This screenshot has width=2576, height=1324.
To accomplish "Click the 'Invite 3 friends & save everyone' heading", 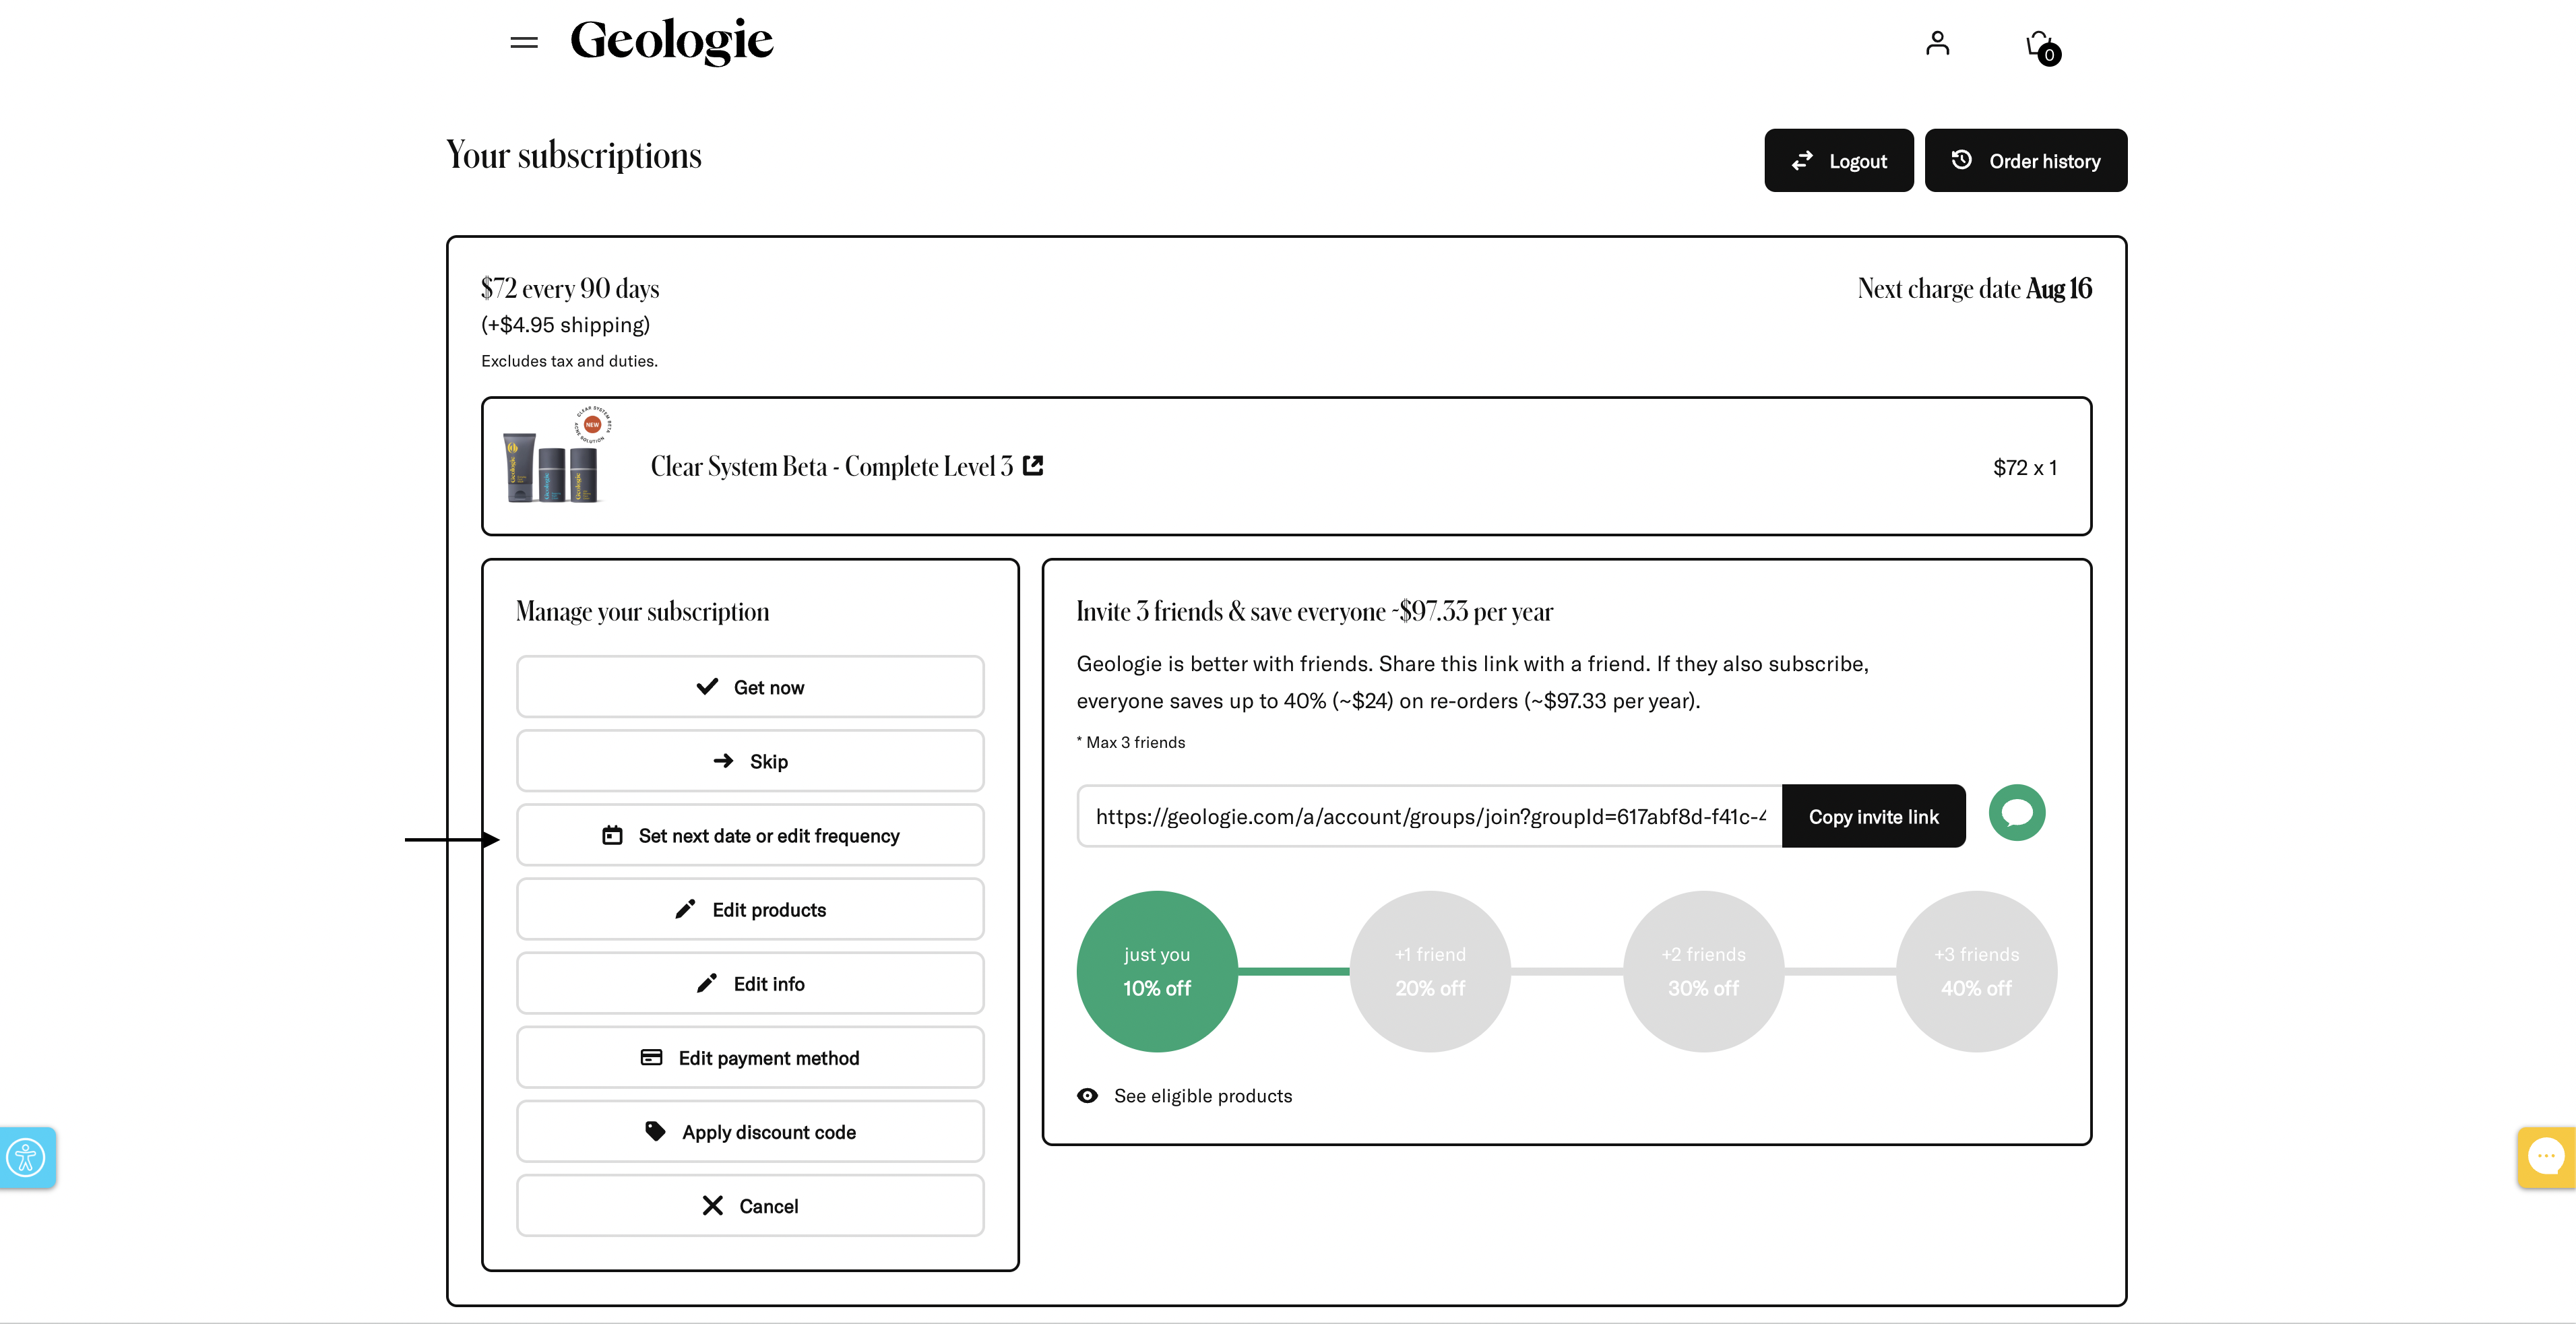I will coord(1314,611).
